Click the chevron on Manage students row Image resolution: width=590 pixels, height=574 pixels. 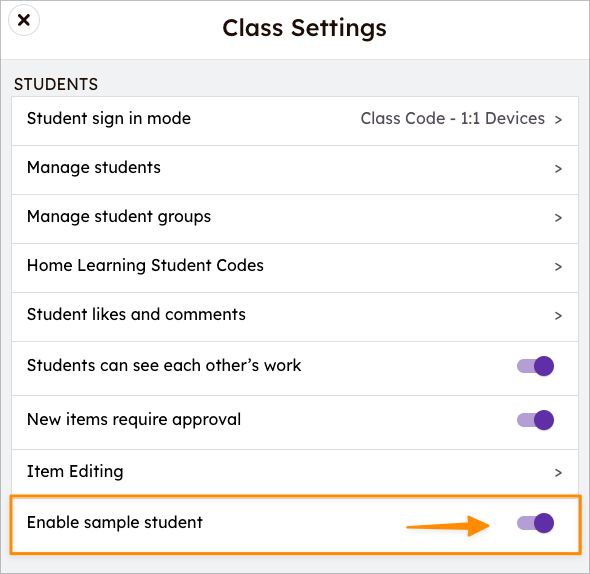558,169
